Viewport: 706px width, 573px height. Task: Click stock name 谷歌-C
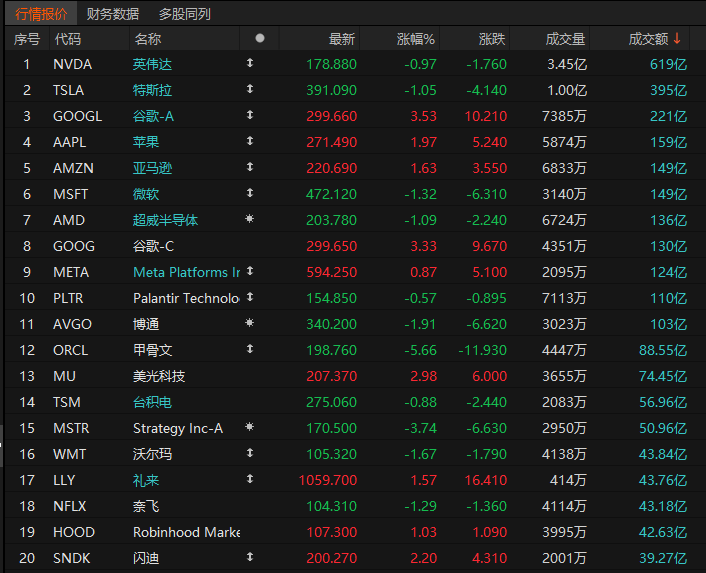click(153, 246)
